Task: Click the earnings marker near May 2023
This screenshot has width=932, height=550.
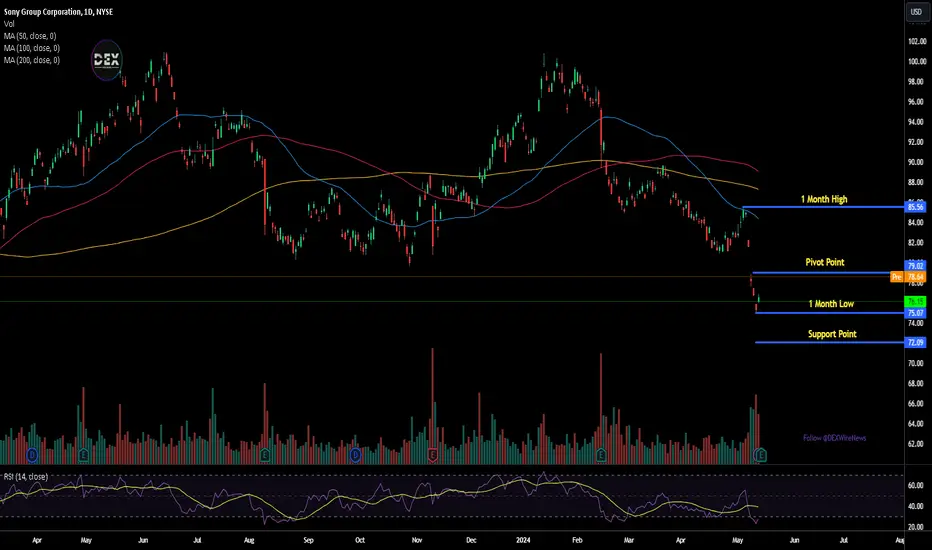Action: tap(83, 456)
